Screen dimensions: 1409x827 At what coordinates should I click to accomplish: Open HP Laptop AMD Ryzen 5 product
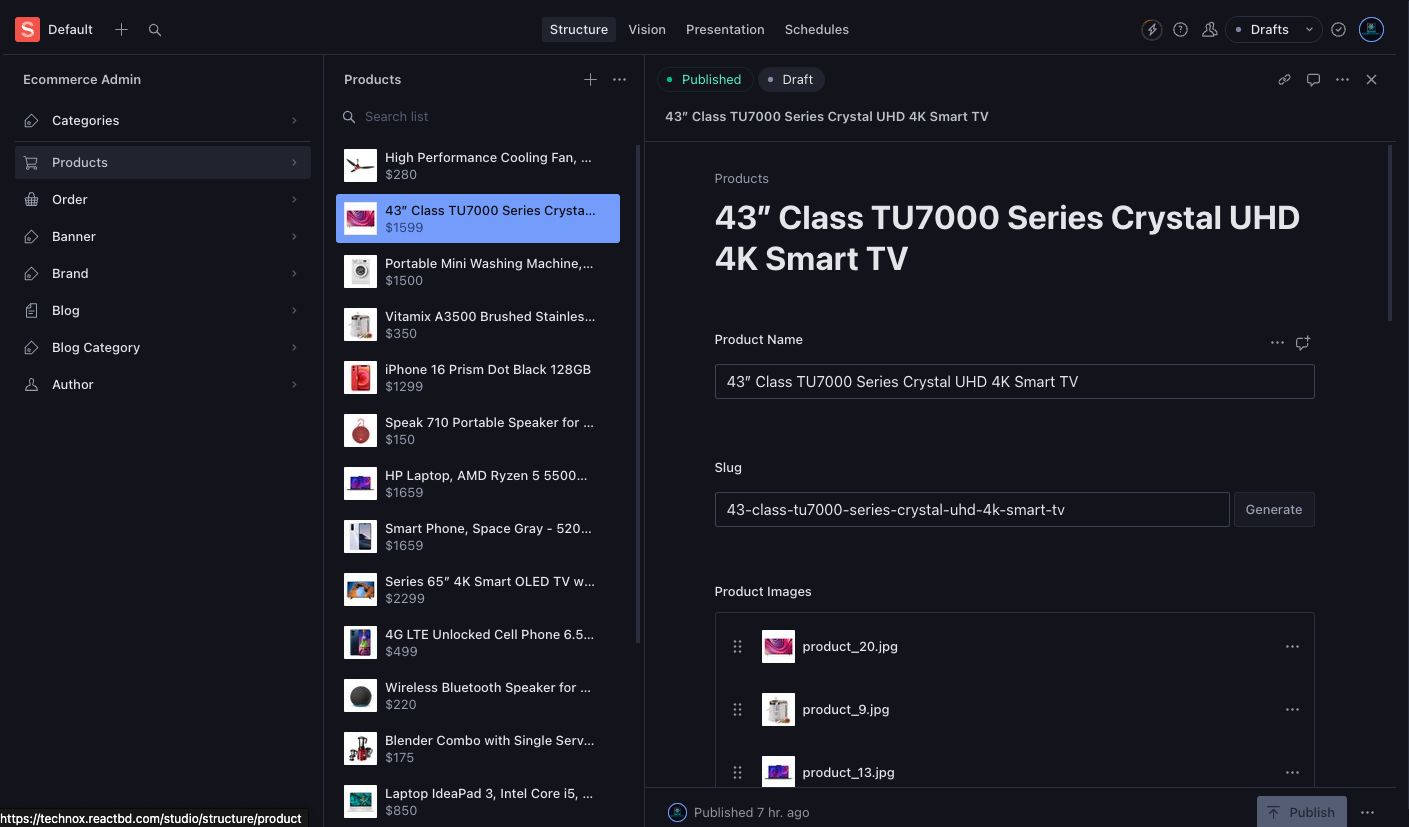(478, 483)
